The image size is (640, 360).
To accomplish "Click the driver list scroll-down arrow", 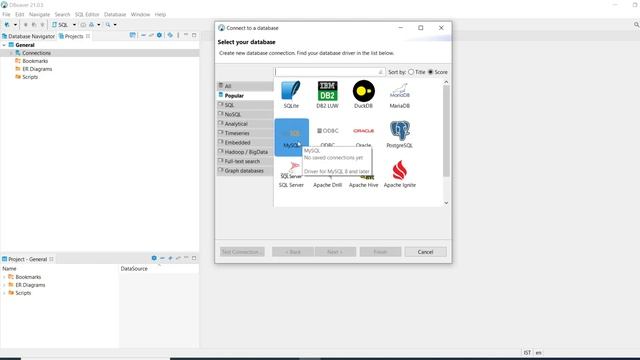I will (446, 202).
